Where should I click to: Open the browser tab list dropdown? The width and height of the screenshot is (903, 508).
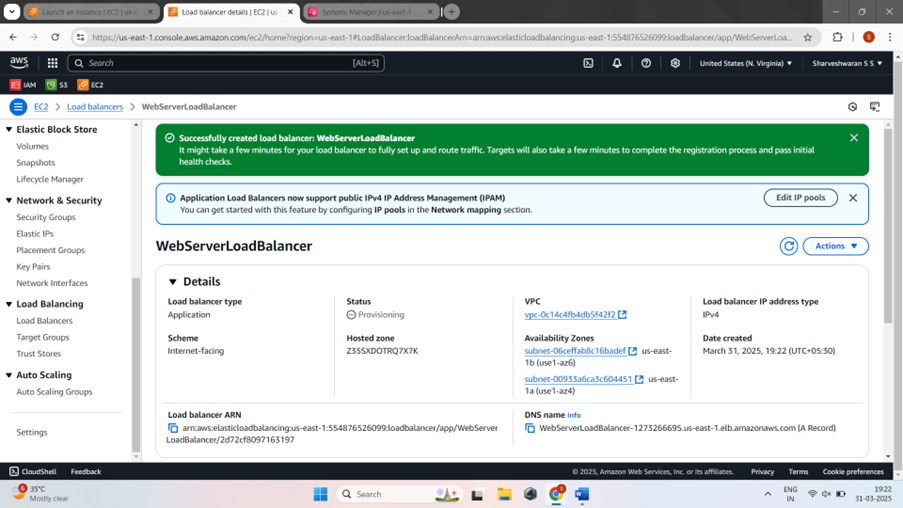12,12
